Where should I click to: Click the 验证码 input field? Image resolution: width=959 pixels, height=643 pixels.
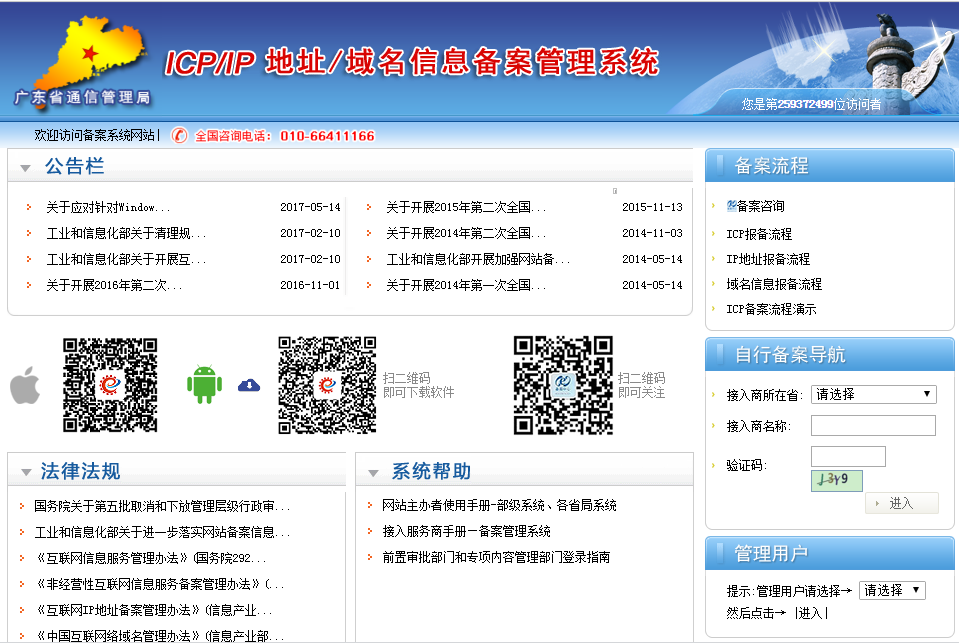coord(849,456)
